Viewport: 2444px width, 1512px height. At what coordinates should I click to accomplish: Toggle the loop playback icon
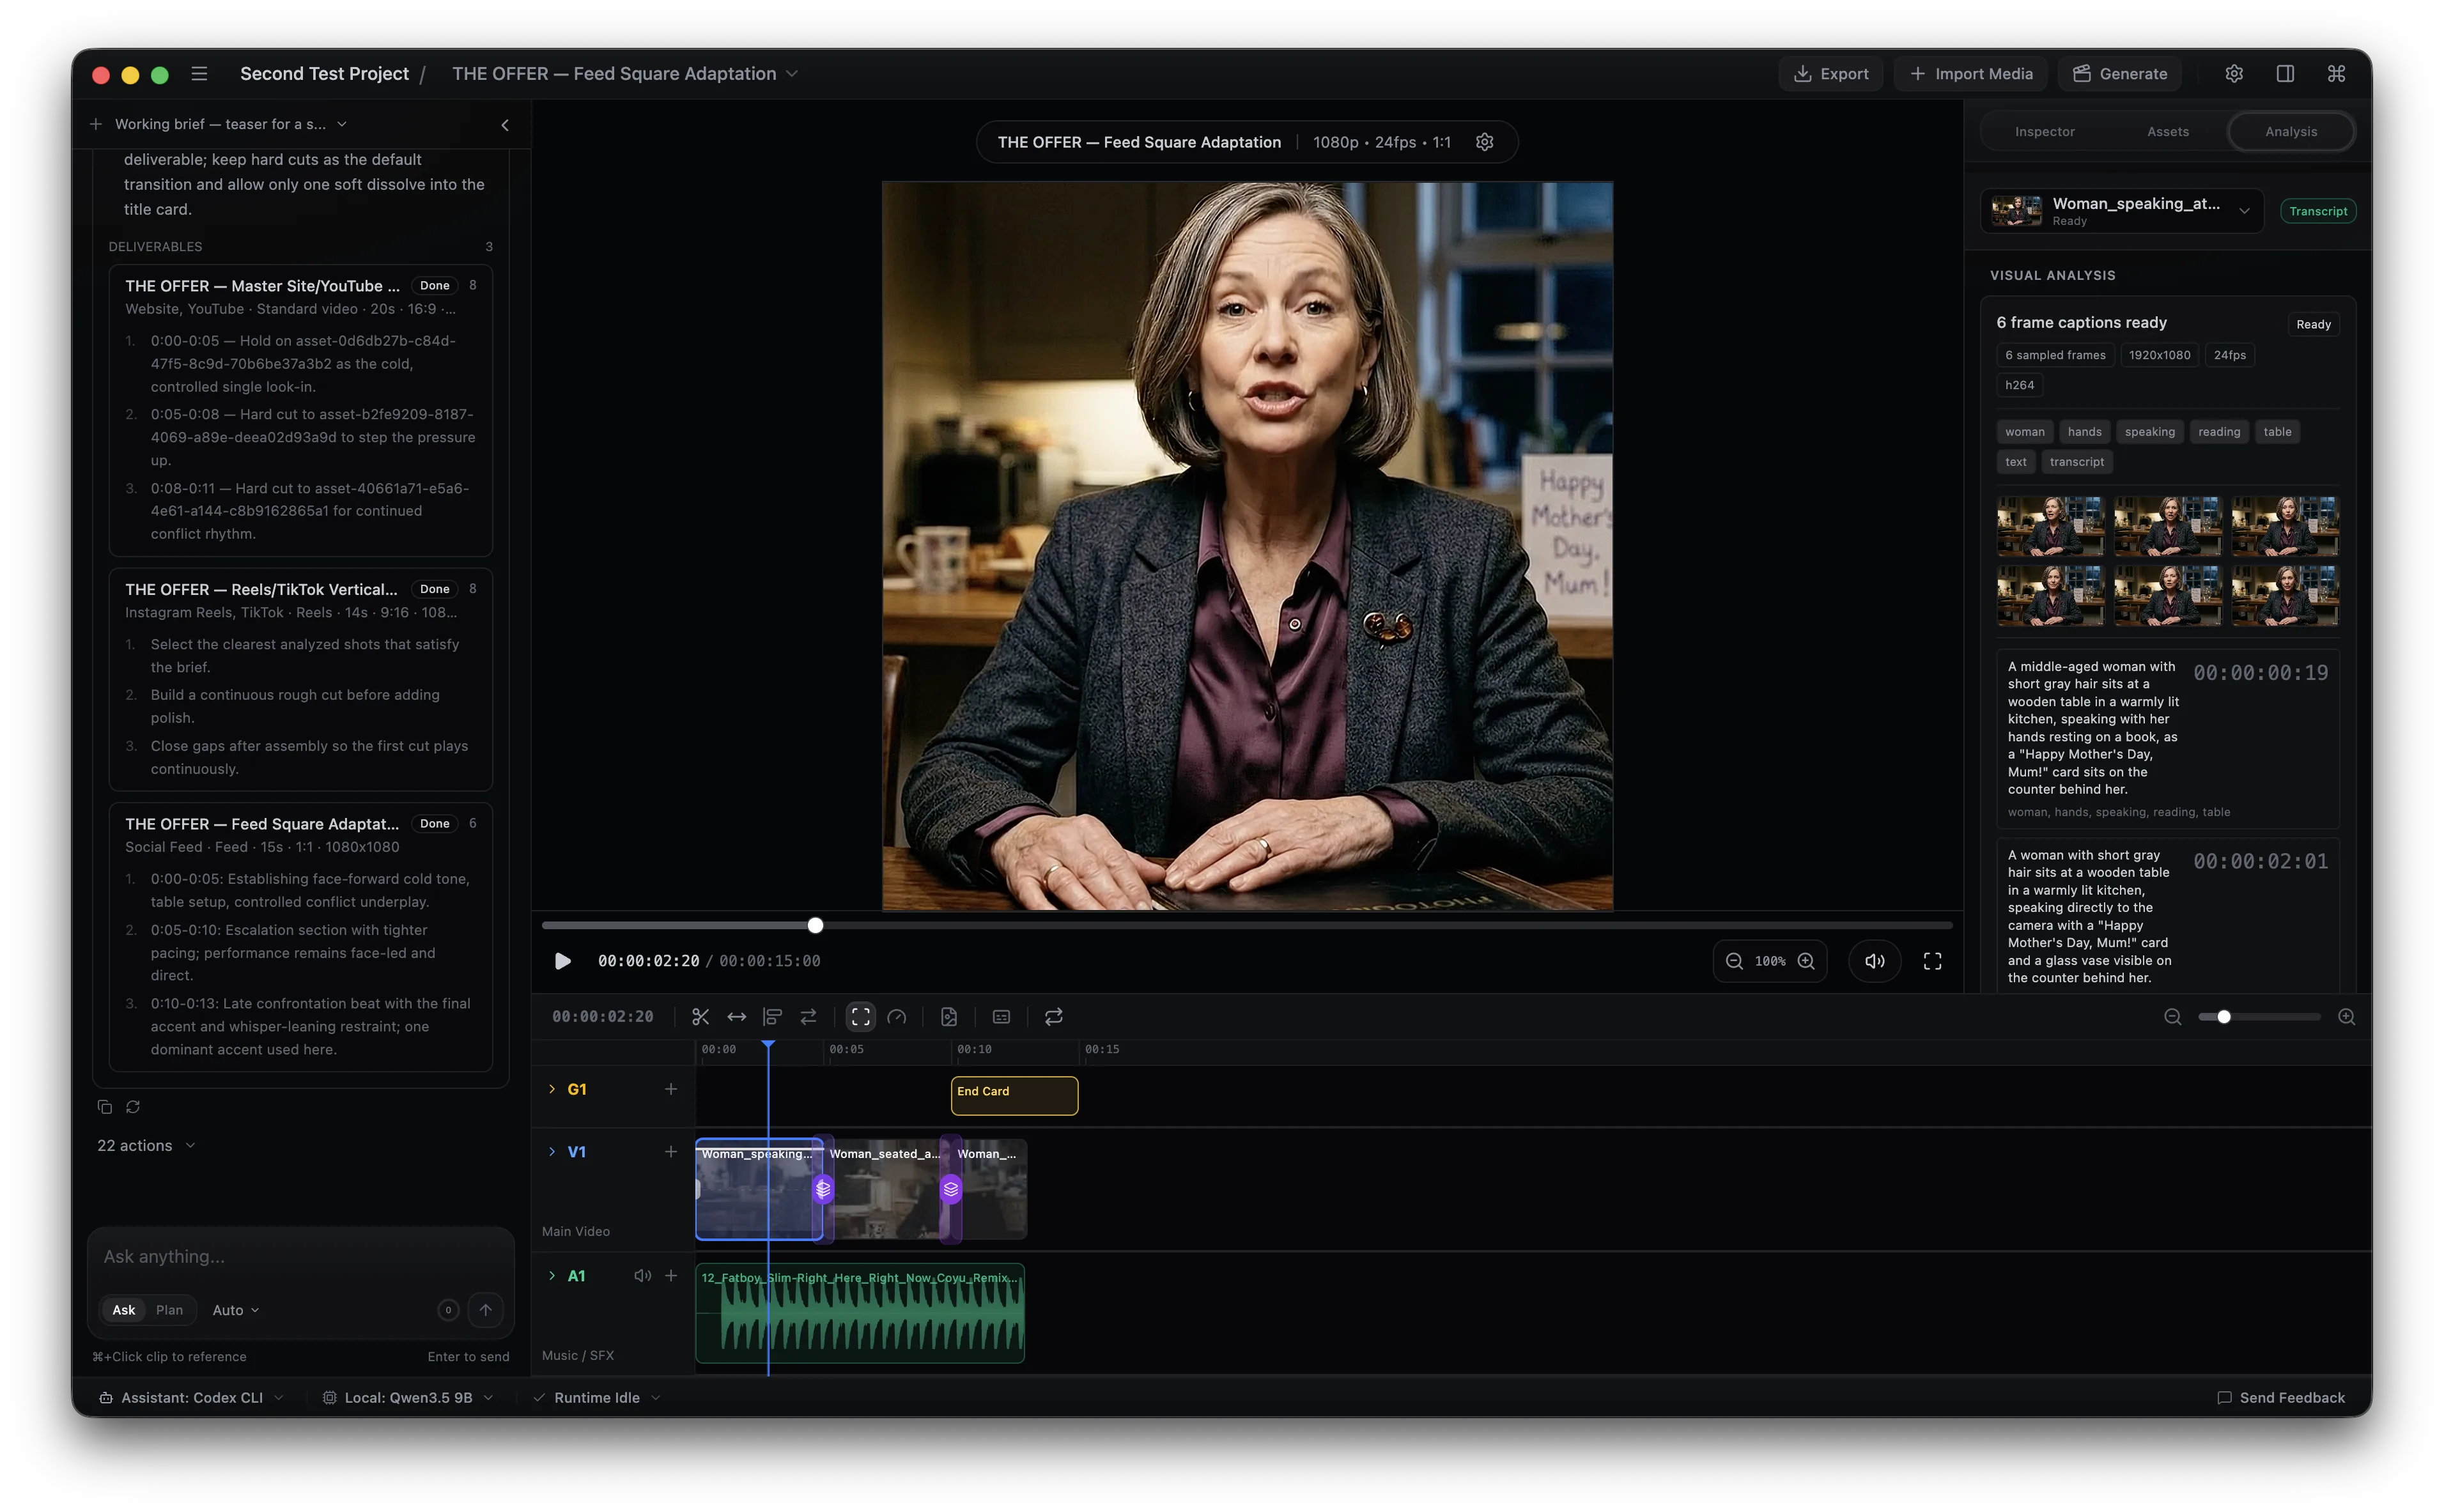(x=1054, y=1017)
